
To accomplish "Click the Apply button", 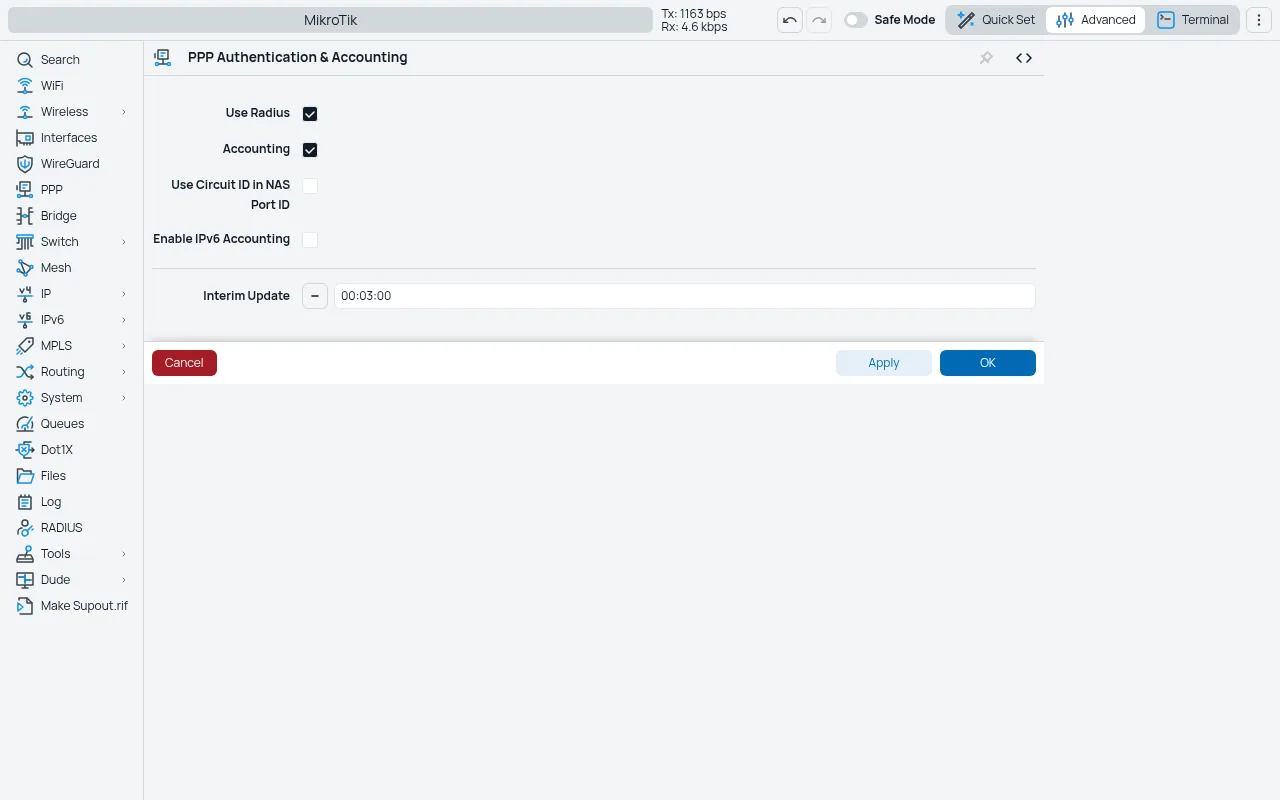I will point(884,363).
